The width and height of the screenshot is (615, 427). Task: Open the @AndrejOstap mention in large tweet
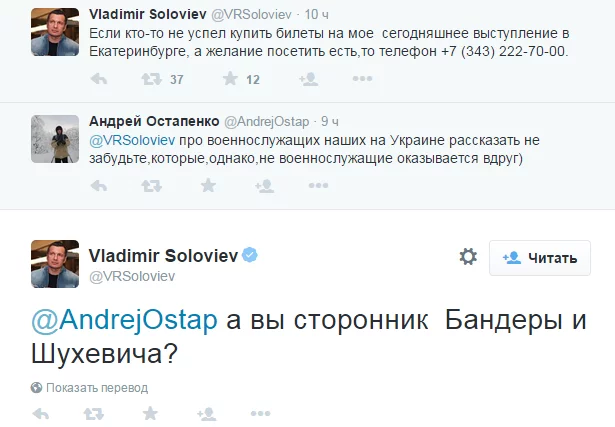(x=125, y=320)
